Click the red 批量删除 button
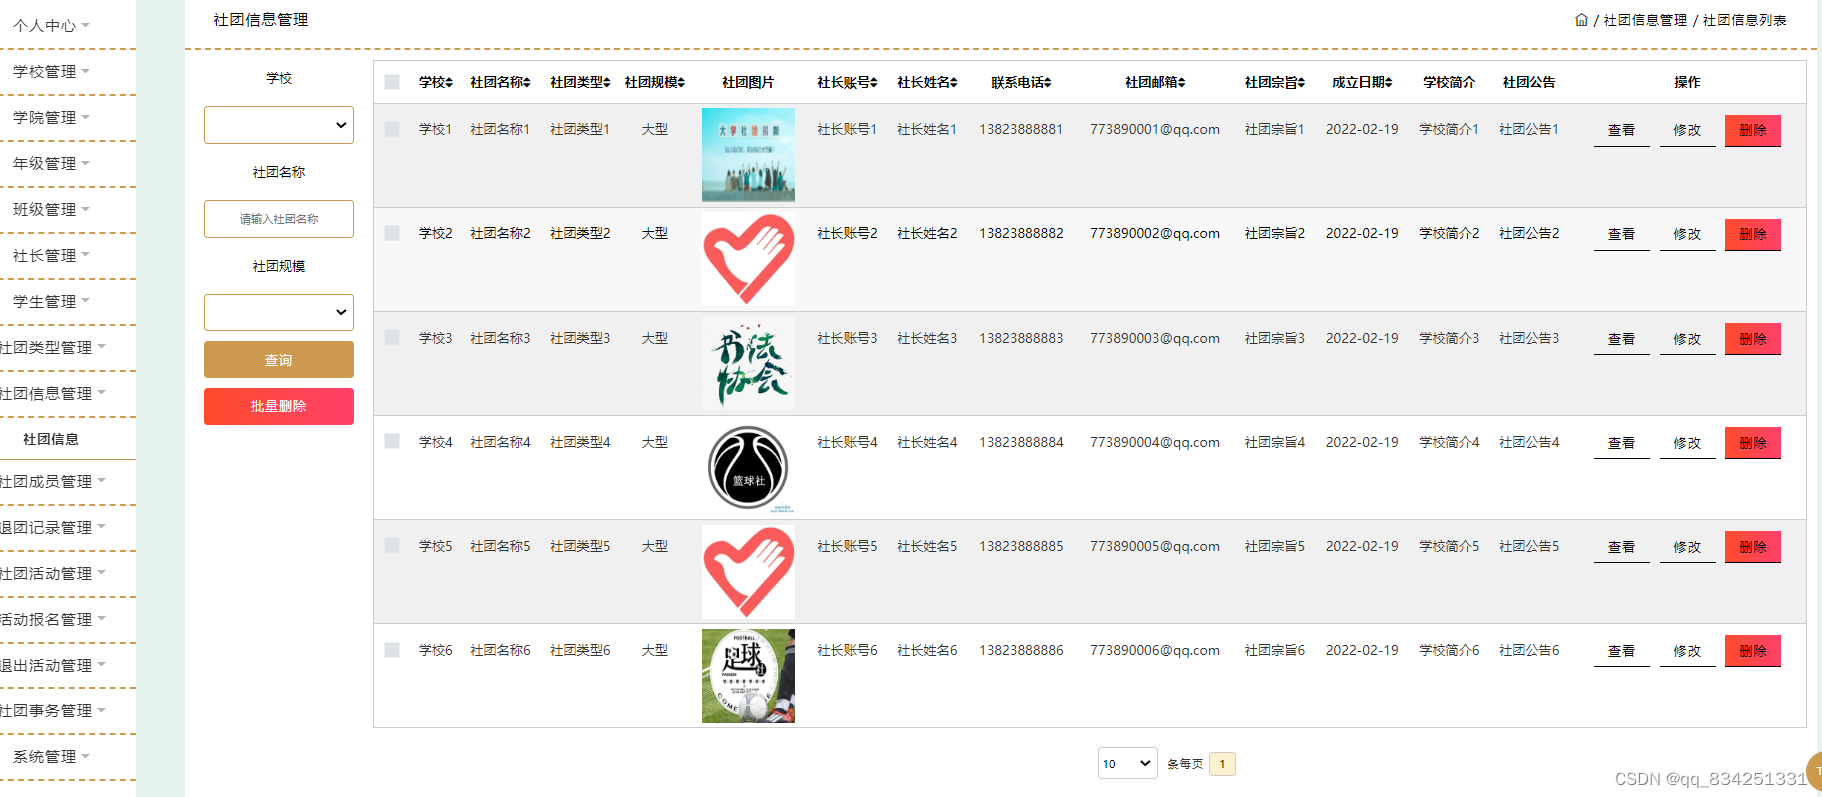The image size is (1822, 797). pos(279,406)
